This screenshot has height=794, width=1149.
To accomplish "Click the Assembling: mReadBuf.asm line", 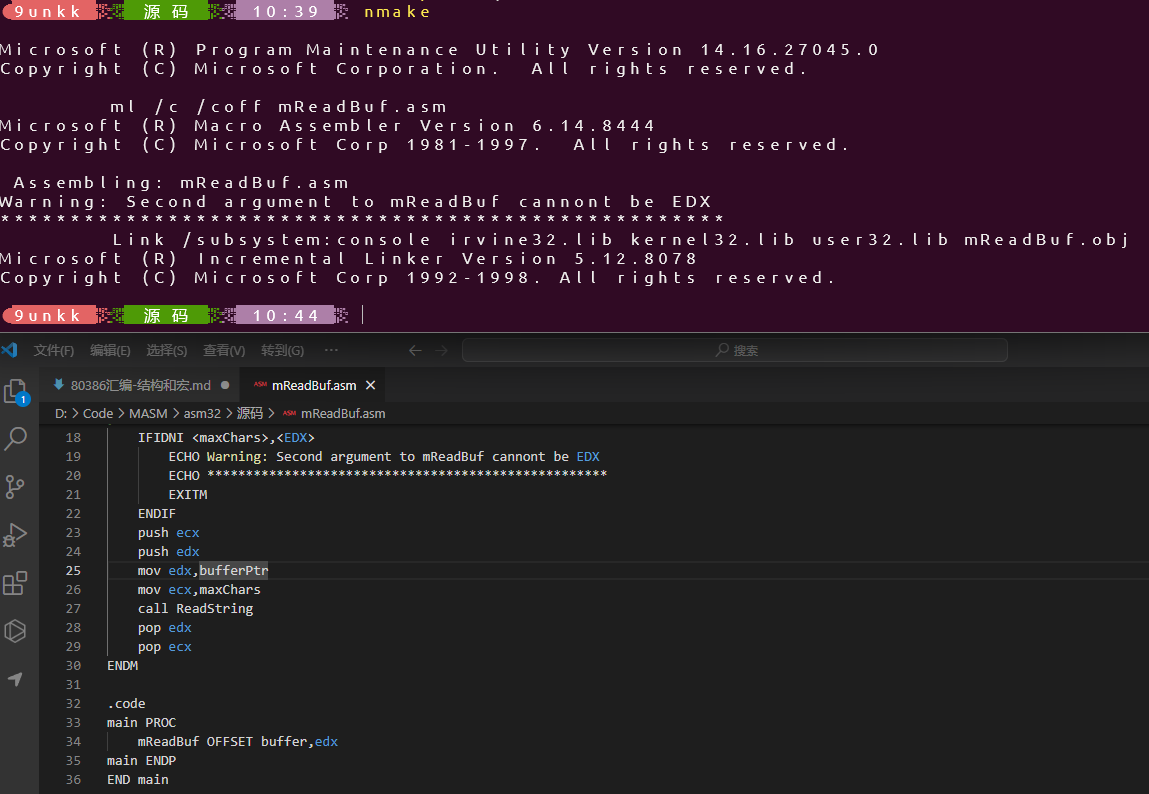I will (x=181, y=182).
